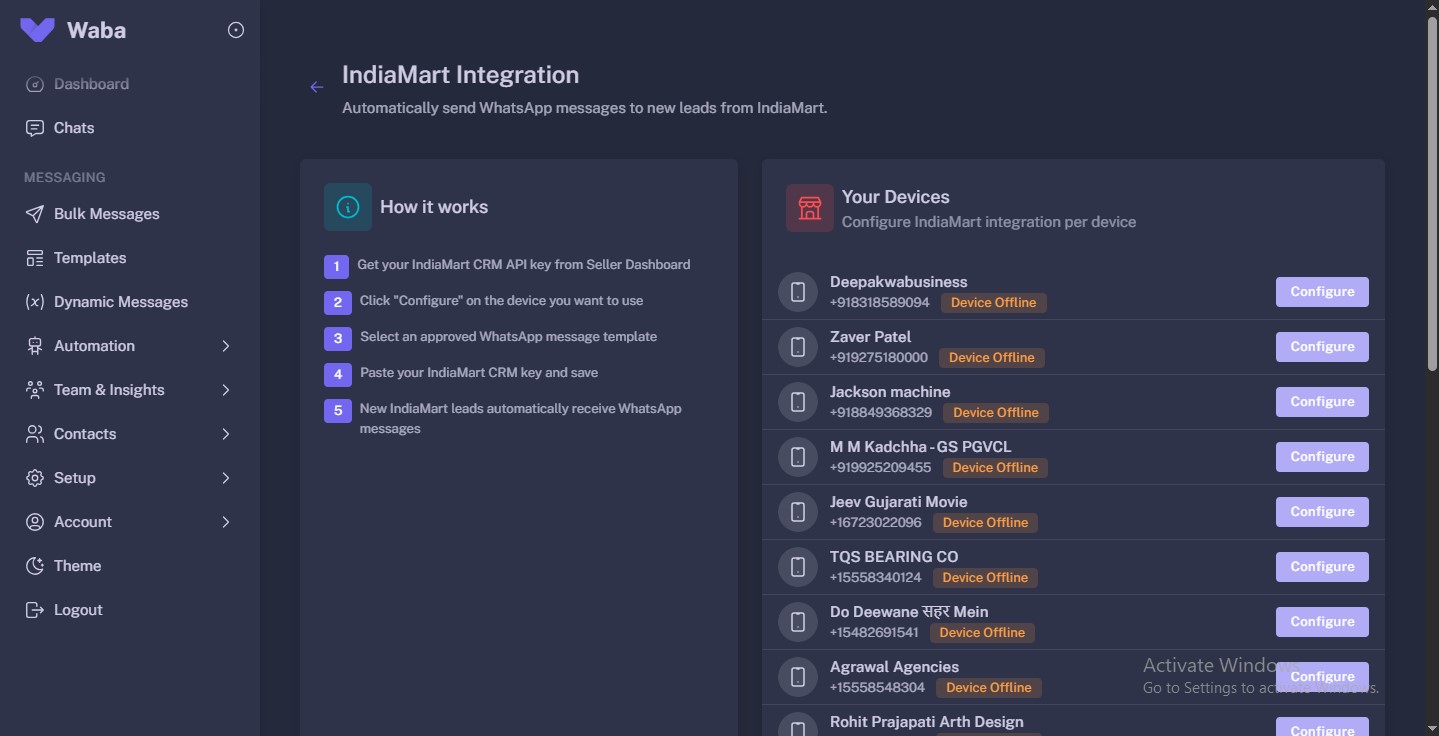Open the Contacts menu item
This screenshot has height=736, width=1439.
click(85, 433)
